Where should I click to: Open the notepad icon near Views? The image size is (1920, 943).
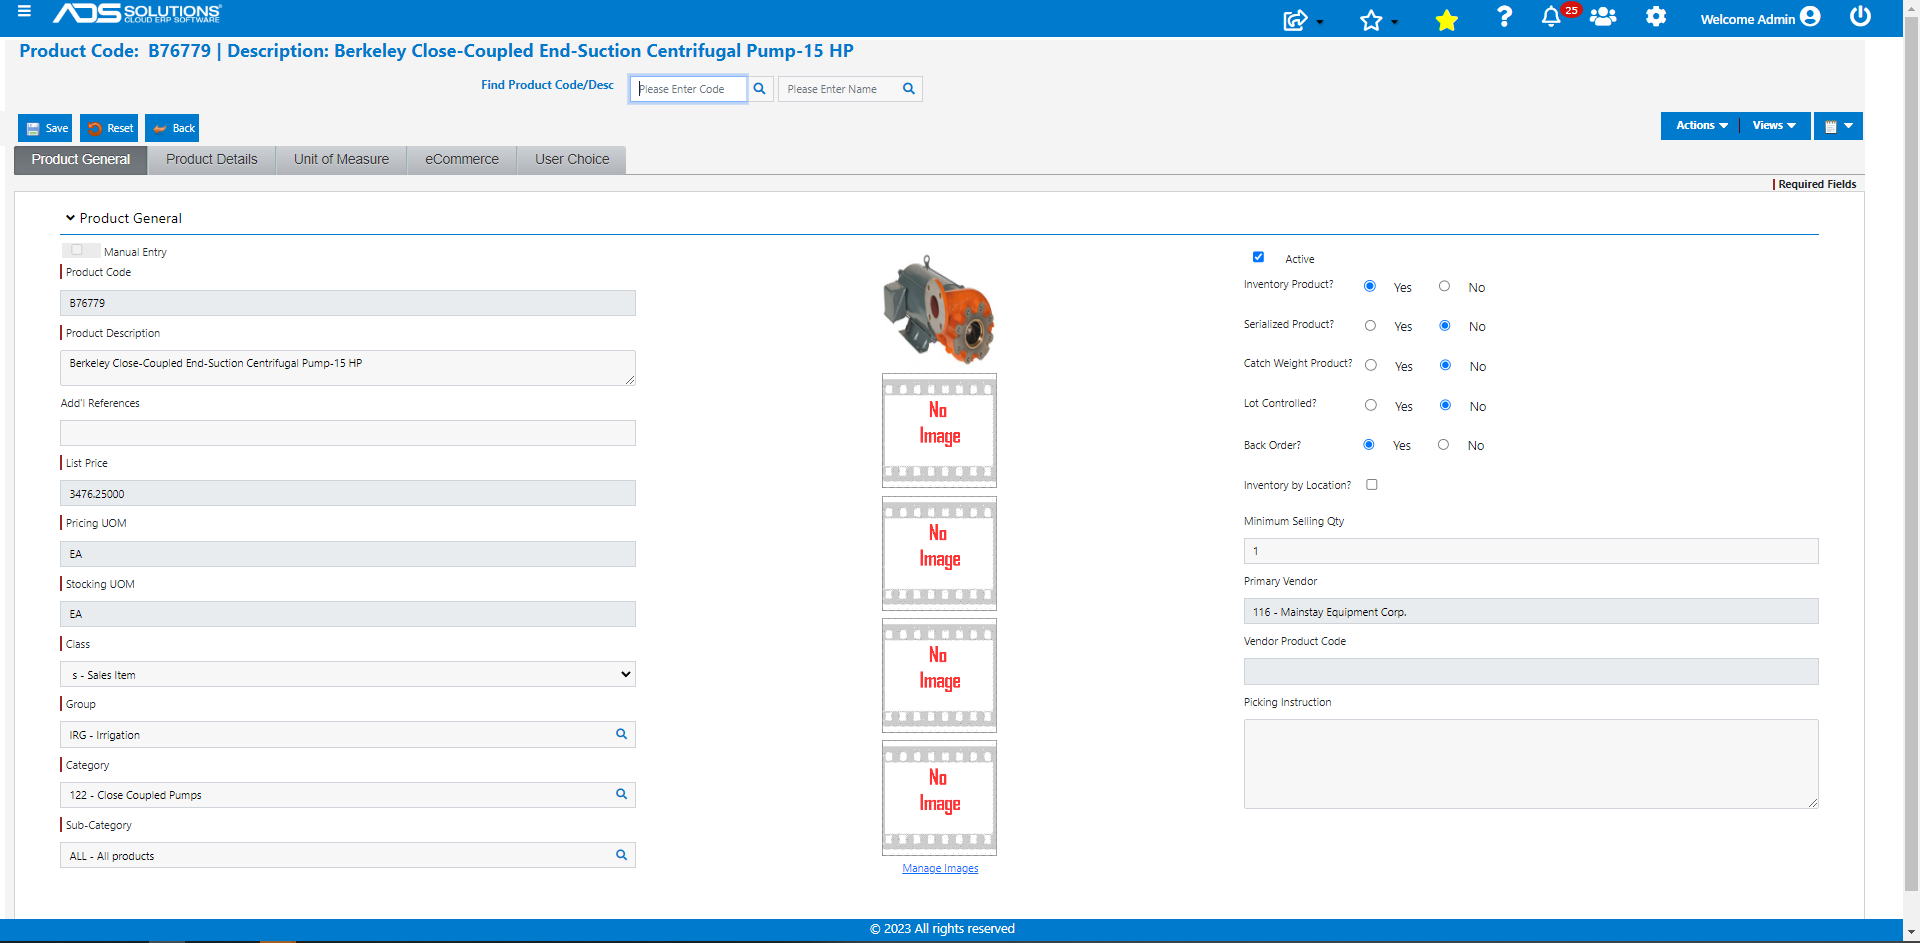[x=1832, y=126]
